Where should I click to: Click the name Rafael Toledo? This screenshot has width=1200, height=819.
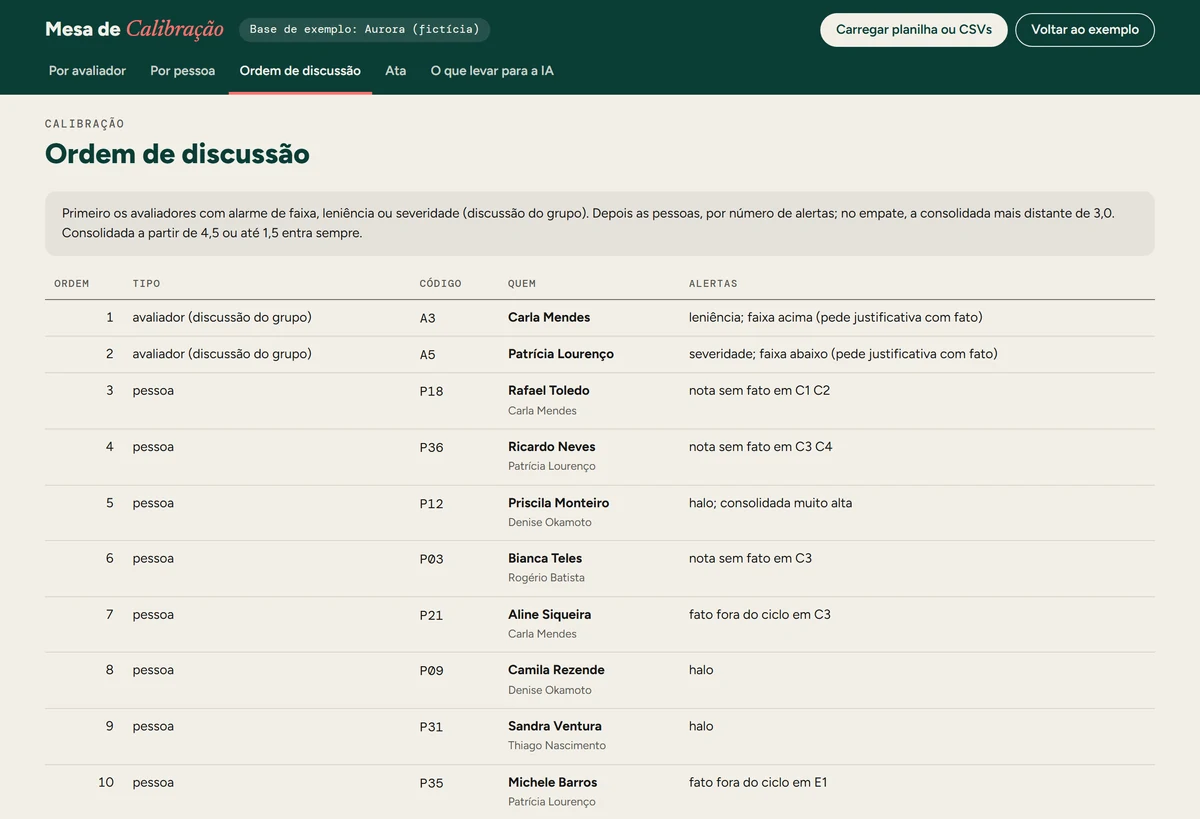pos(549,391)
